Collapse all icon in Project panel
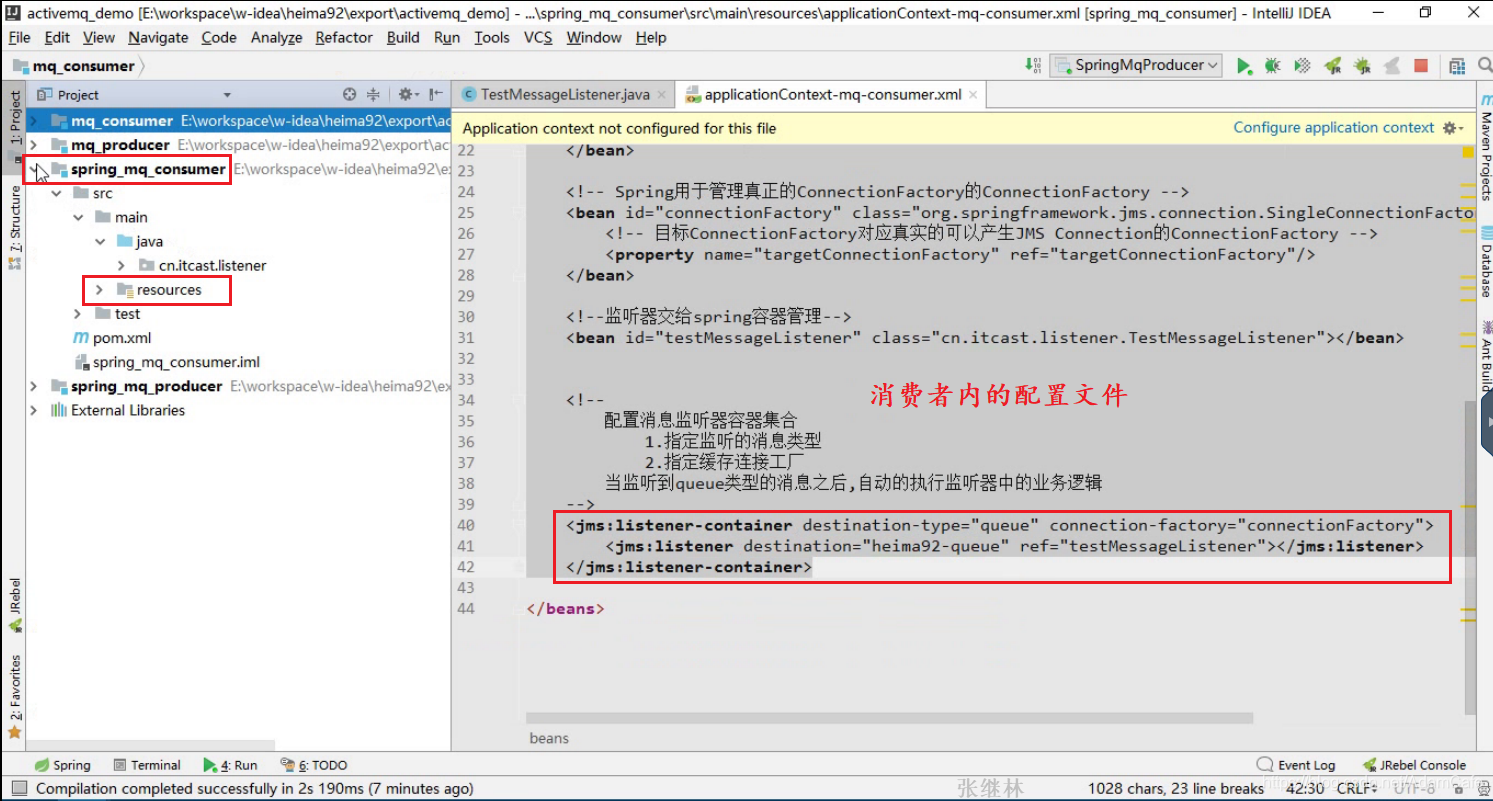The image size is (1493, 801). click(373, 94)
